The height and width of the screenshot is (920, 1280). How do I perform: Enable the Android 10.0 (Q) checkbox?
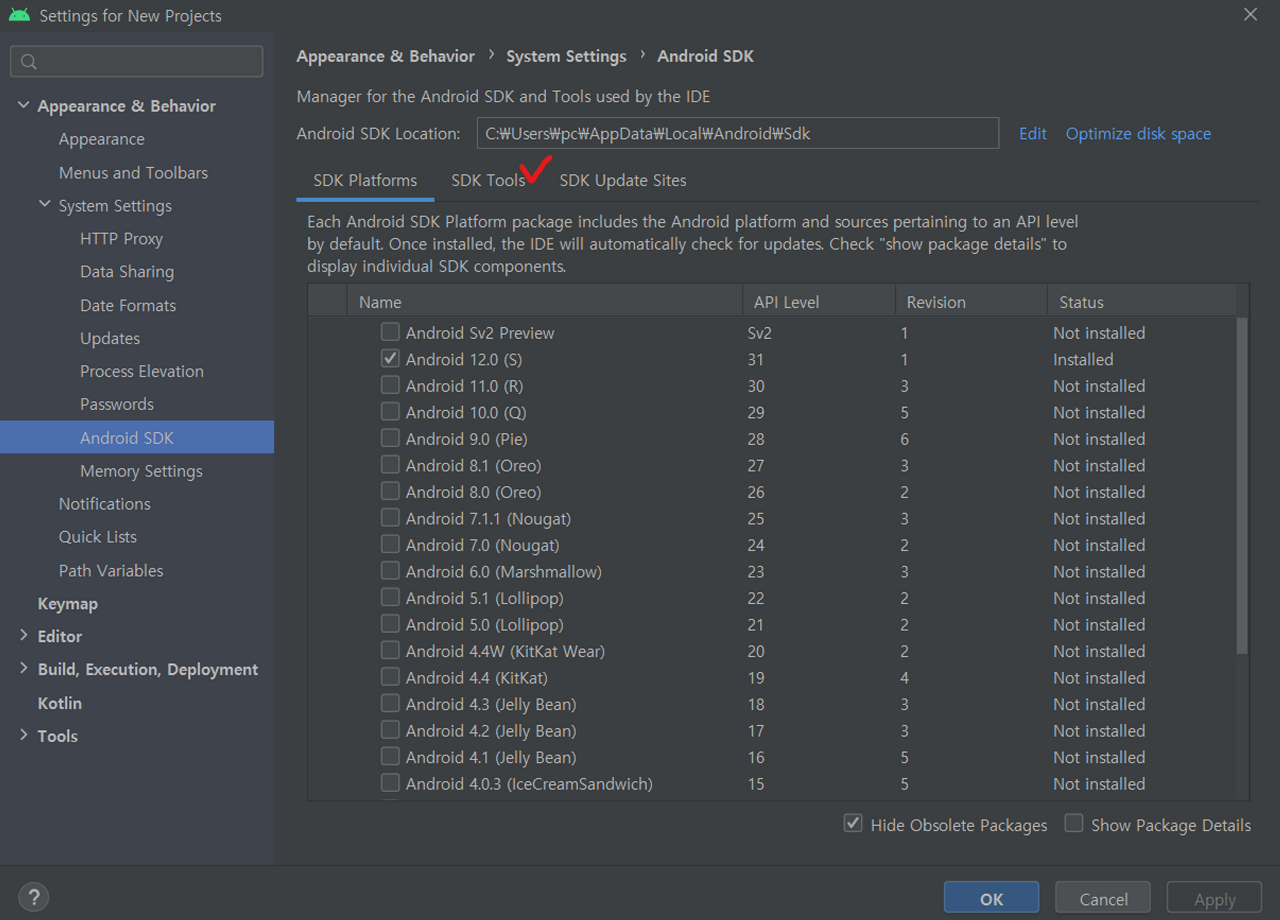[390, 411]
